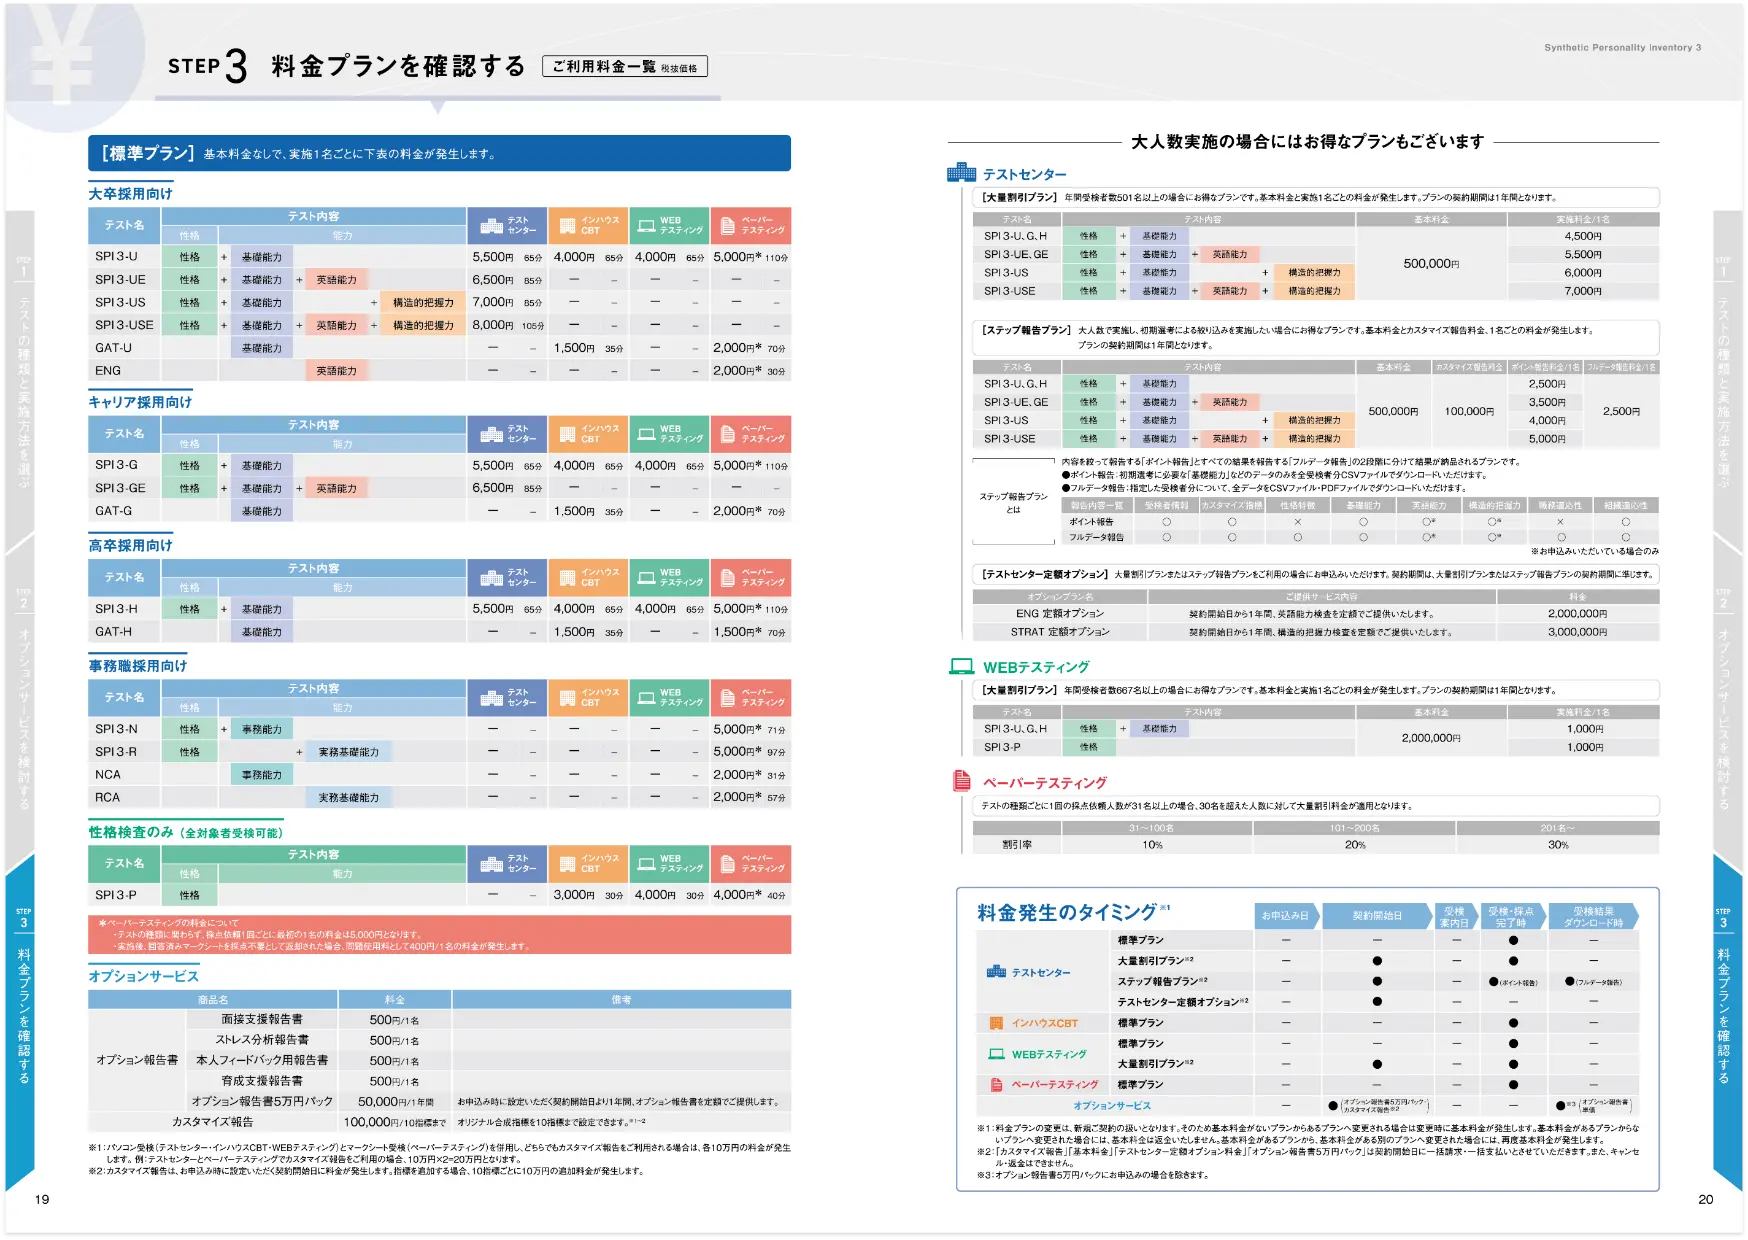Click the red document icon beside the ペーパーテスティング heading
Screen dimensions: 1748x1240
(962, 781)
